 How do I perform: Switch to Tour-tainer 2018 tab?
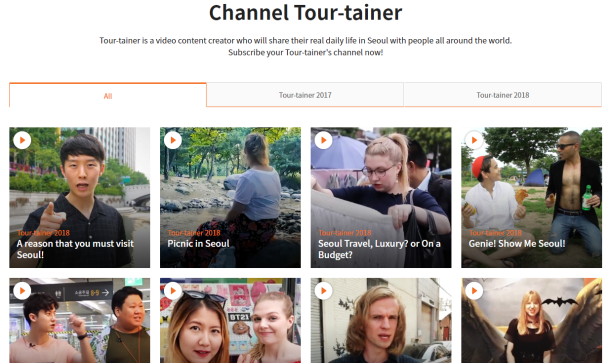(x=503, y=95)
